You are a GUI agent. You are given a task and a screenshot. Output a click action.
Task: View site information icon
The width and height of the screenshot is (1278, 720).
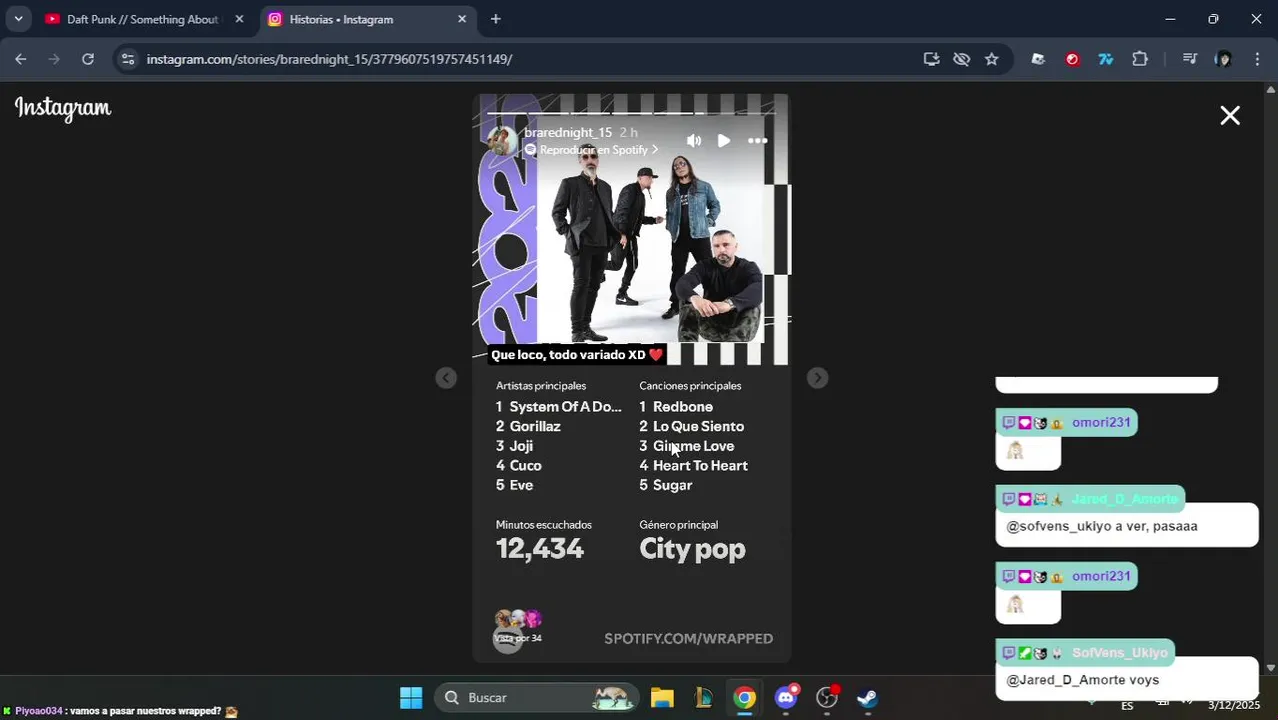[127, 59]
